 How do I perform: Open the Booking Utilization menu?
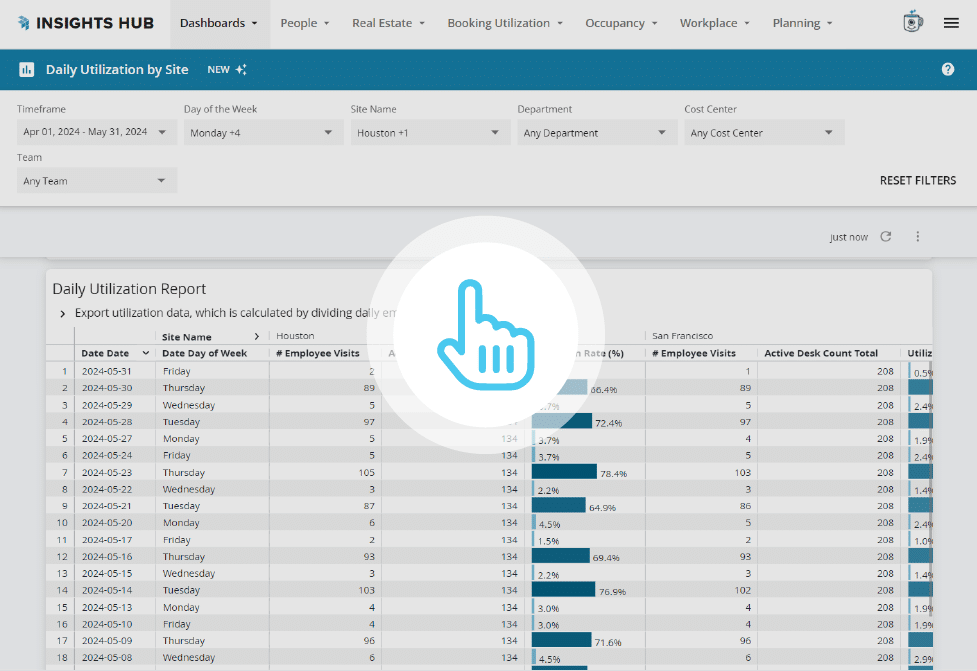click(x=504, y=22)
